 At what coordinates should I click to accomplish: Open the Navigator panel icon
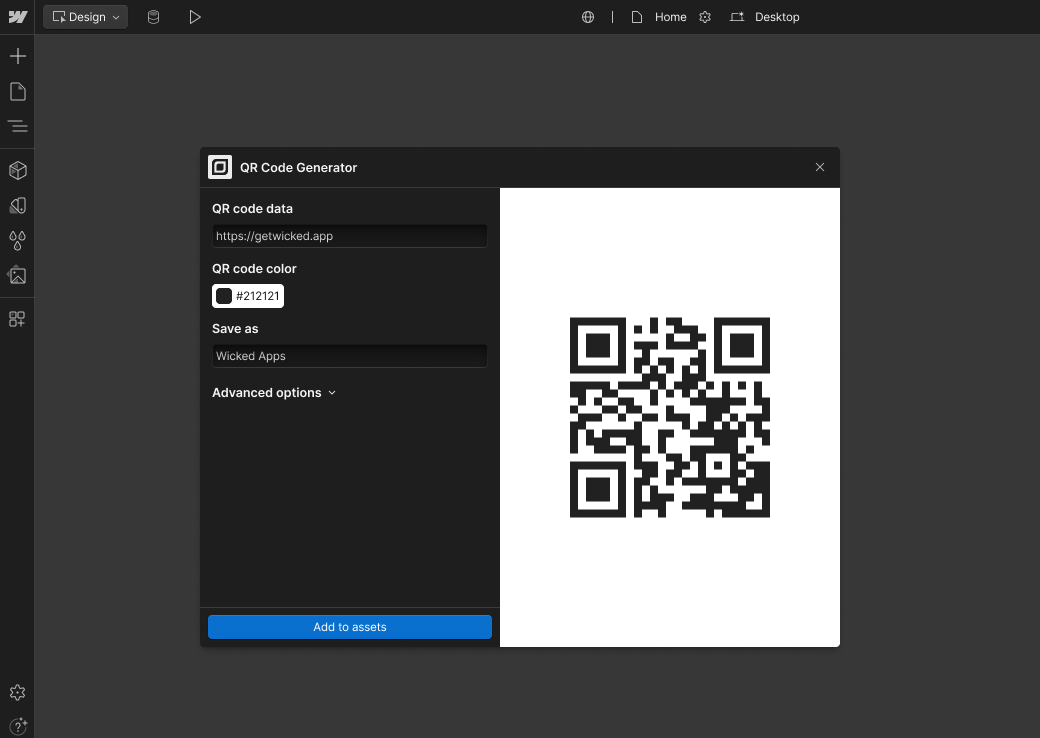point(18,126)
